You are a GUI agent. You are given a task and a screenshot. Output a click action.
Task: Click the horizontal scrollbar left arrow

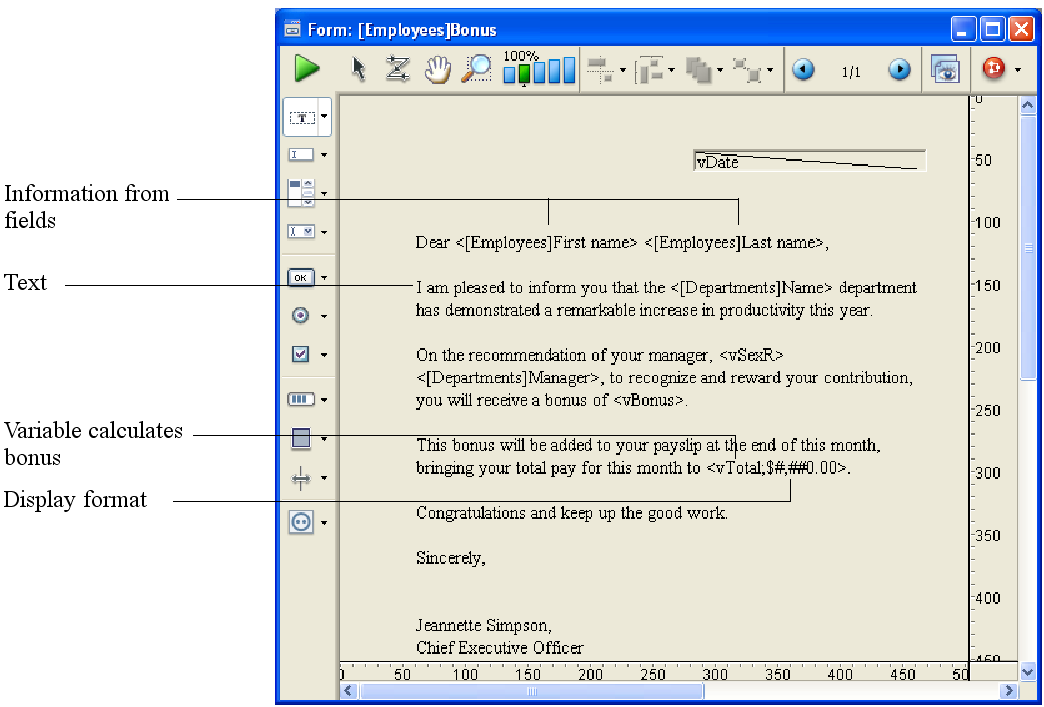[x=349, y=690]
